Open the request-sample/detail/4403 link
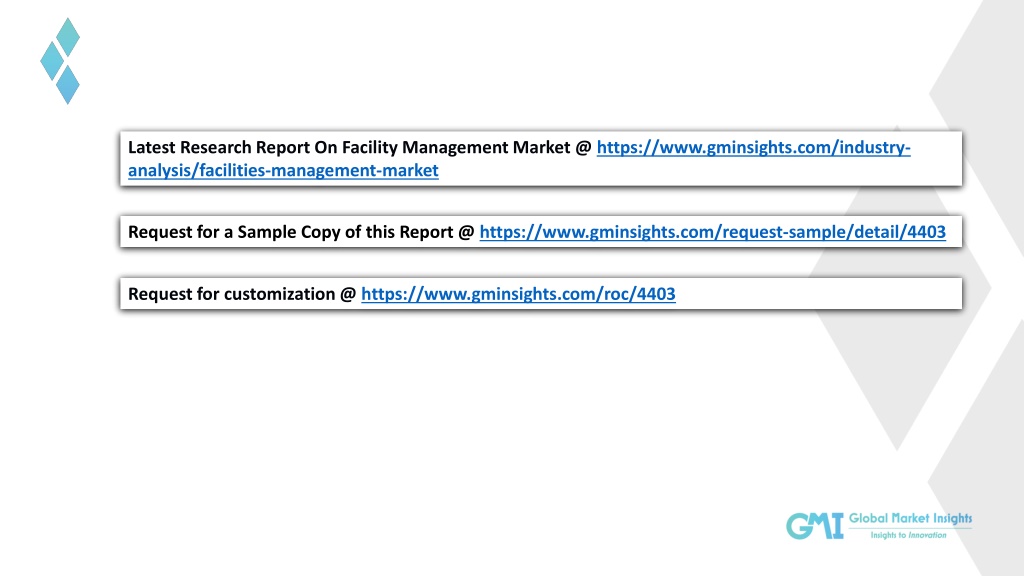 click(712, 232)
